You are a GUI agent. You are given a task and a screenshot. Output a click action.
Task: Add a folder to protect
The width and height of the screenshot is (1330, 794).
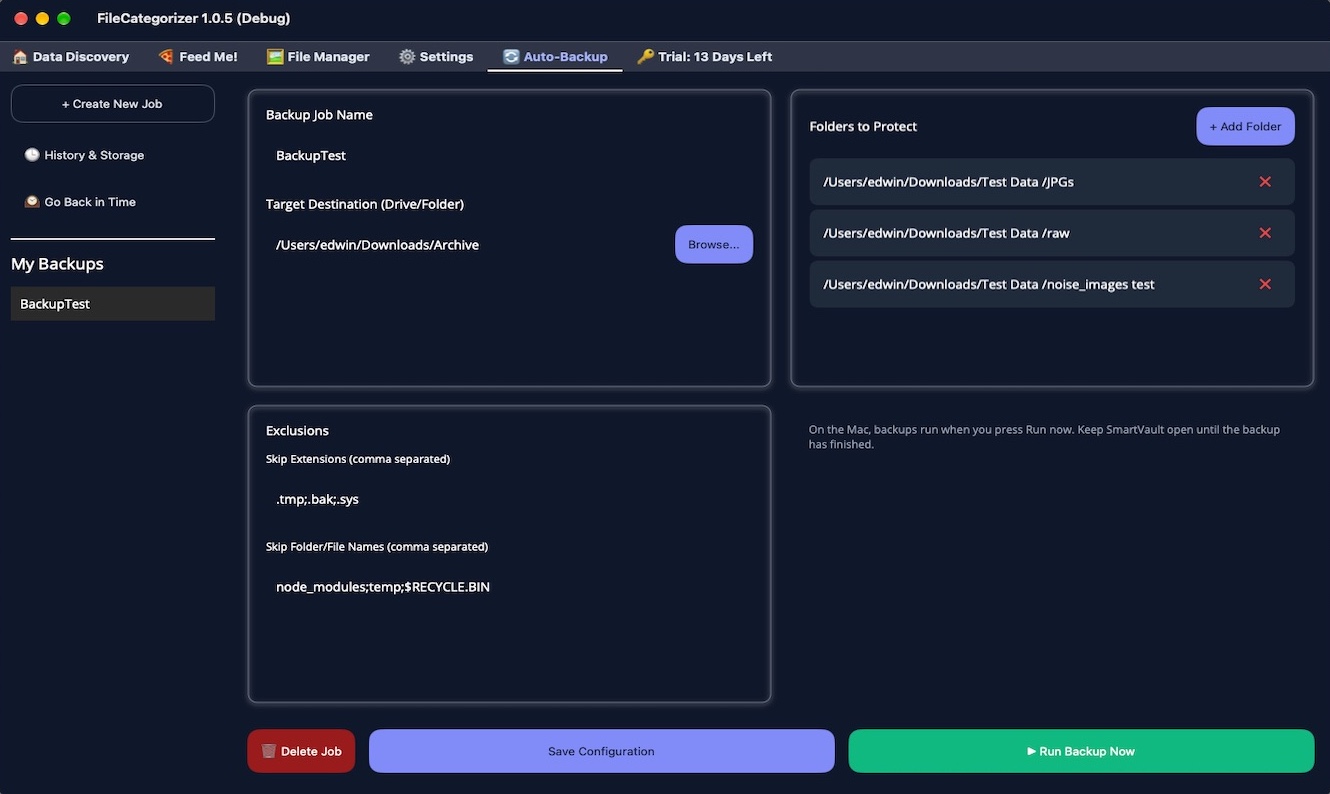[x=1246, y=127]
